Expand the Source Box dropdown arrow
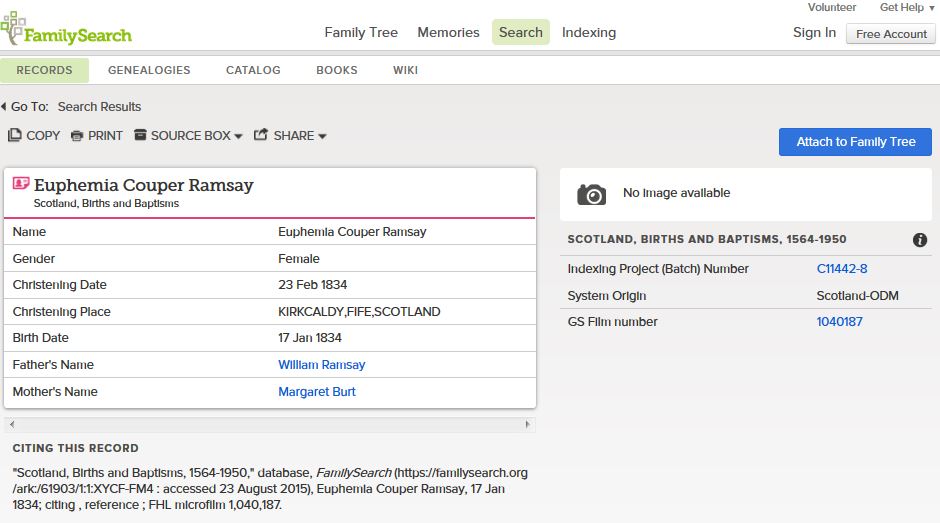 [x=238, y=136]
